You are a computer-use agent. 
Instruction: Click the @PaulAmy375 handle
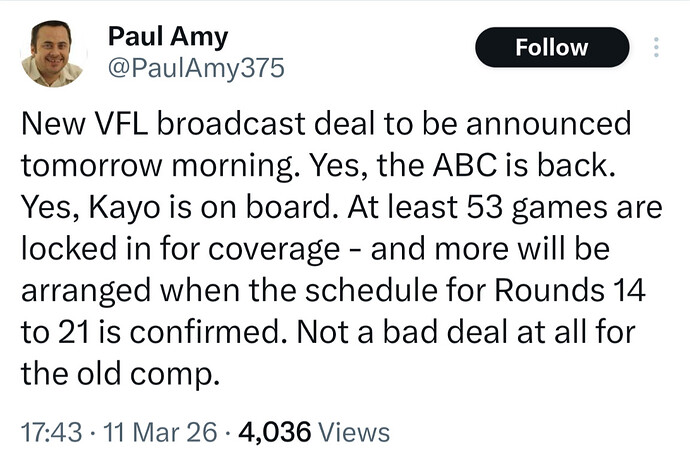tap(196, 68)
